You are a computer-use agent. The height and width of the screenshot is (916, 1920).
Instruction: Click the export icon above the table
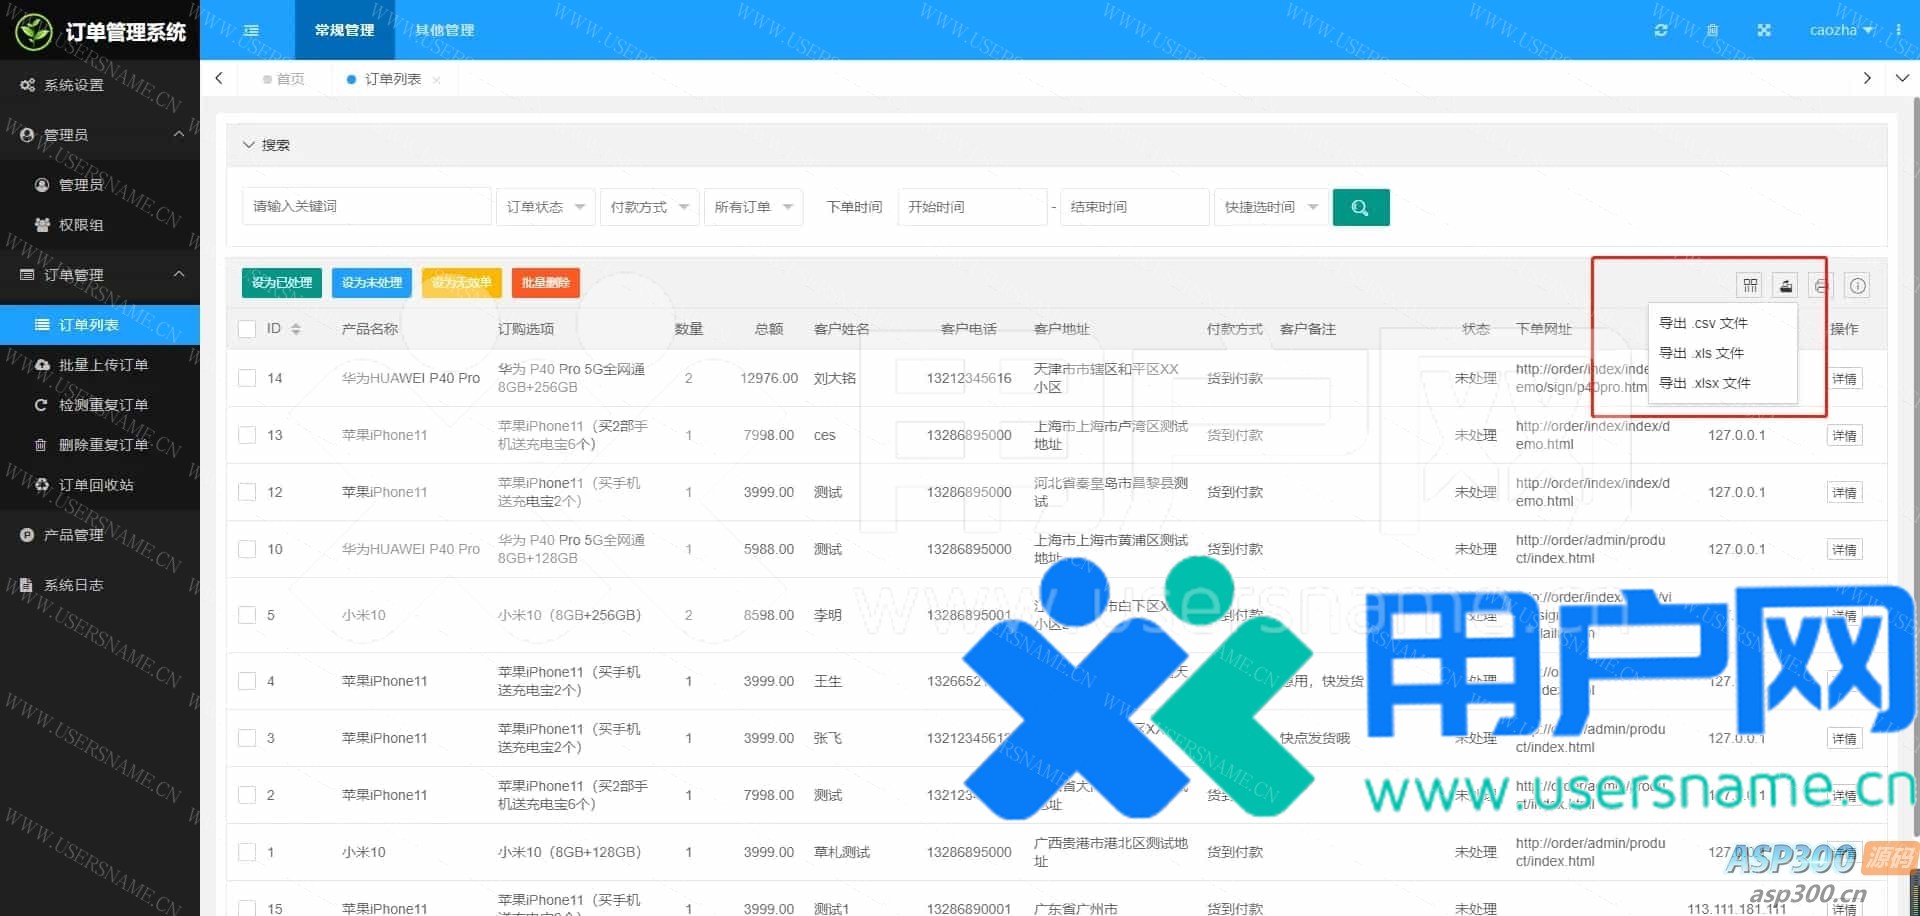pyautogui.click(x=1786, y=286)
